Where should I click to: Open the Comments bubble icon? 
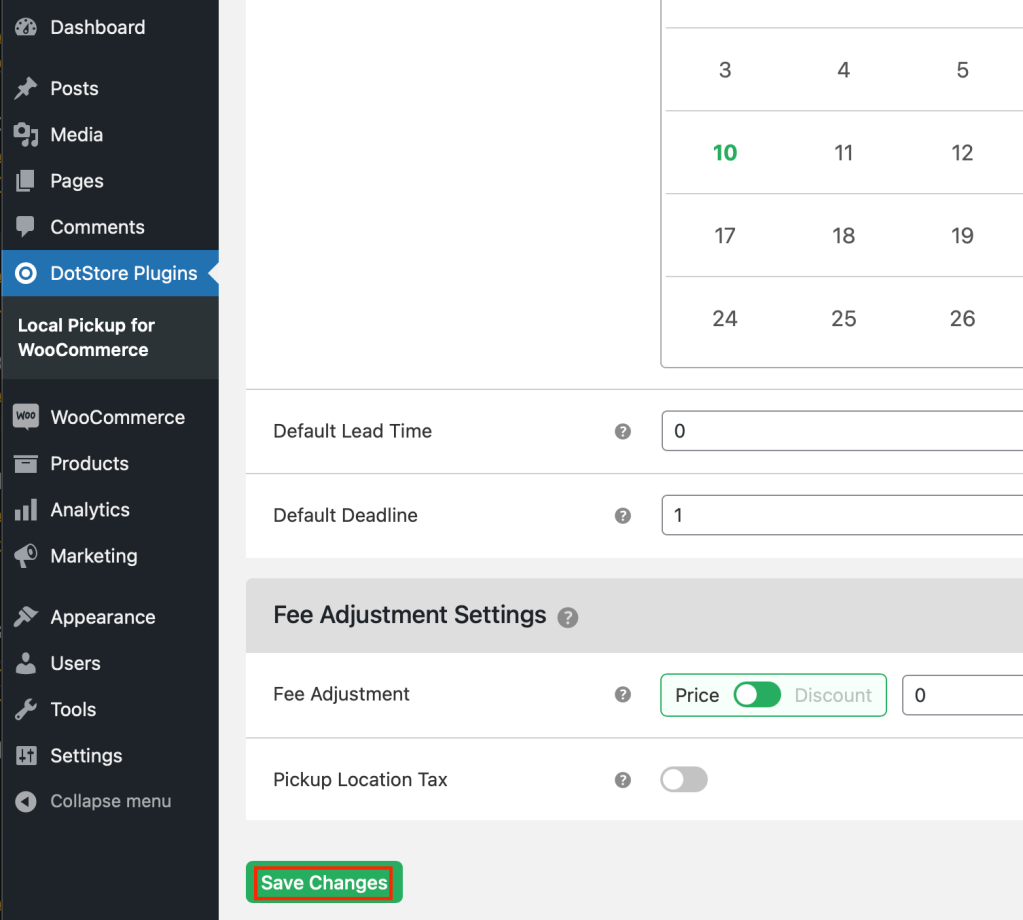(26, 227)
